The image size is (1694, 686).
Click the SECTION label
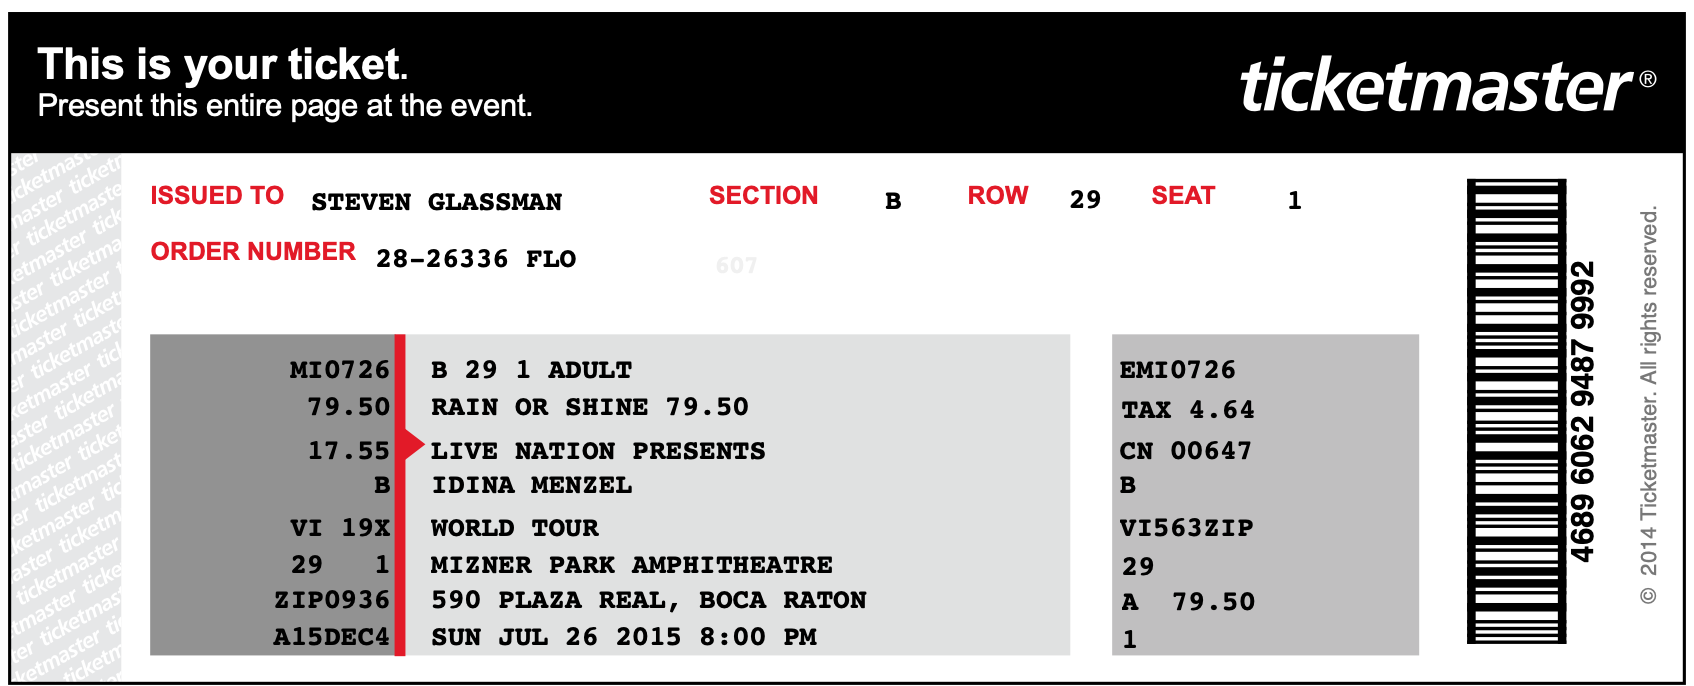click(764, 196)
